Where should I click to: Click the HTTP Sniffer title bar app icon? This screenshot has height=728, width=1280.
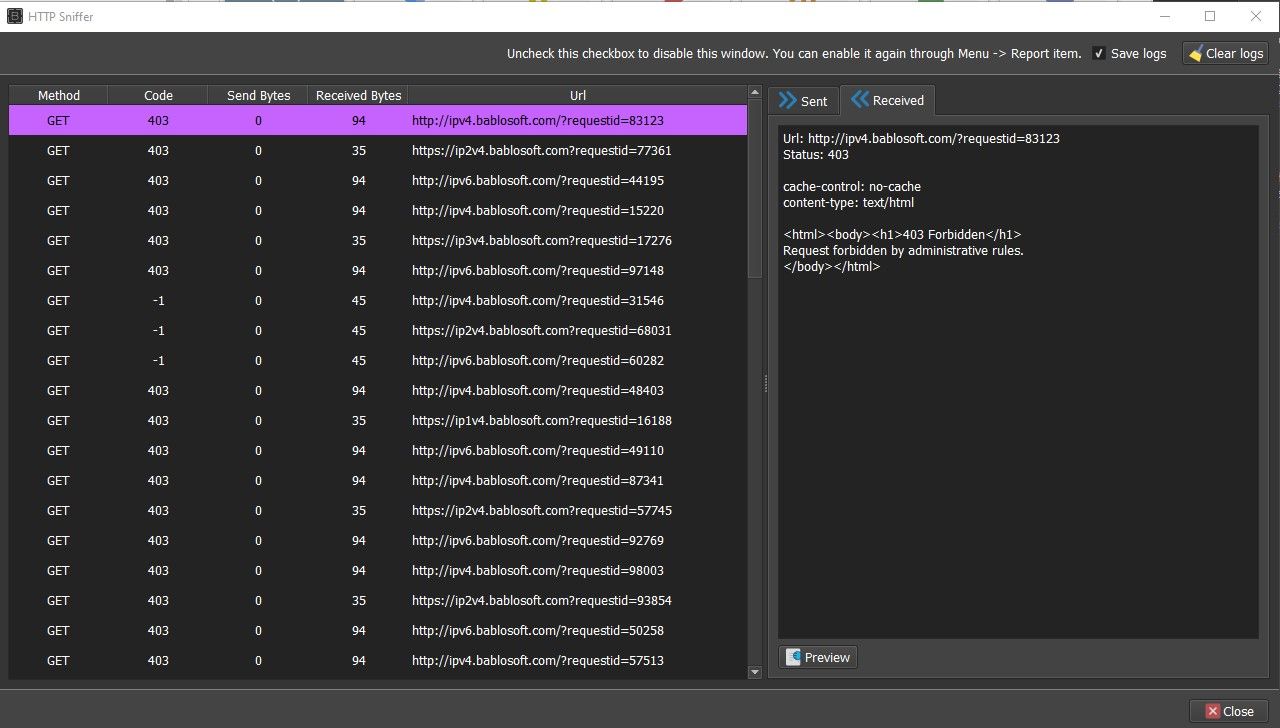pos(13,16)
